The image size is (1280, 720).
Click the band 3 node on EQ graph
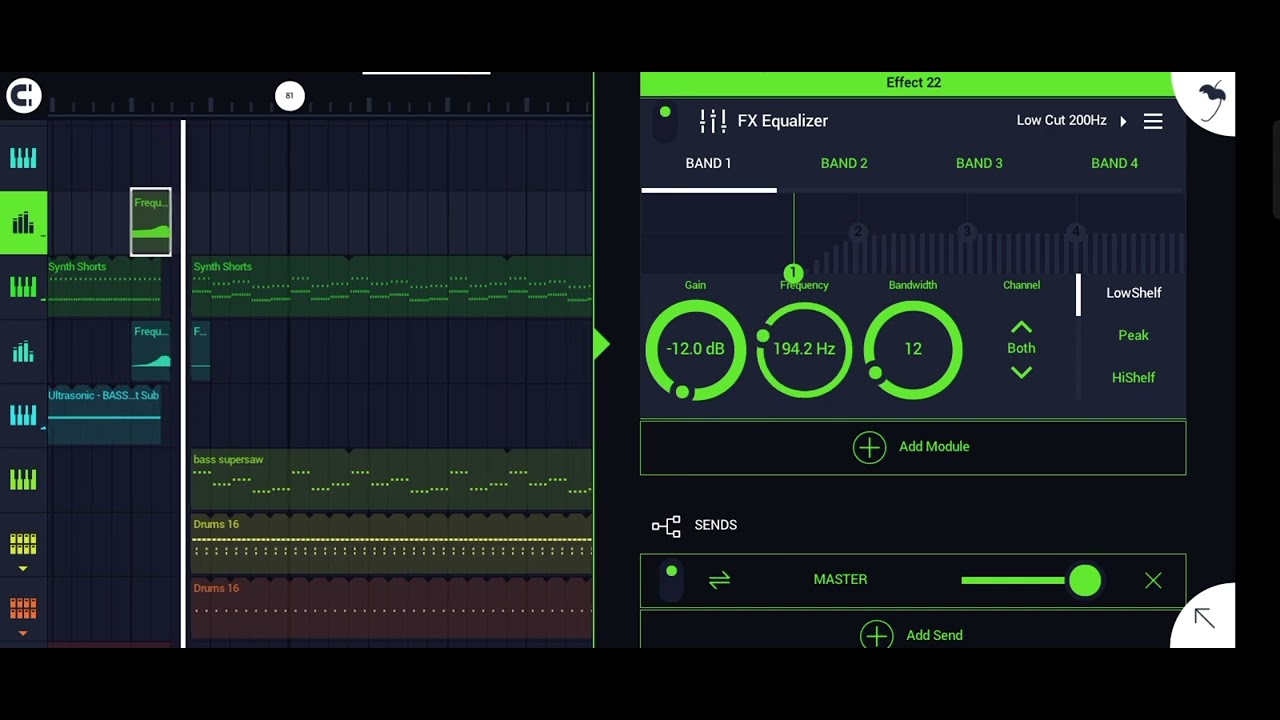click(966, 232)
